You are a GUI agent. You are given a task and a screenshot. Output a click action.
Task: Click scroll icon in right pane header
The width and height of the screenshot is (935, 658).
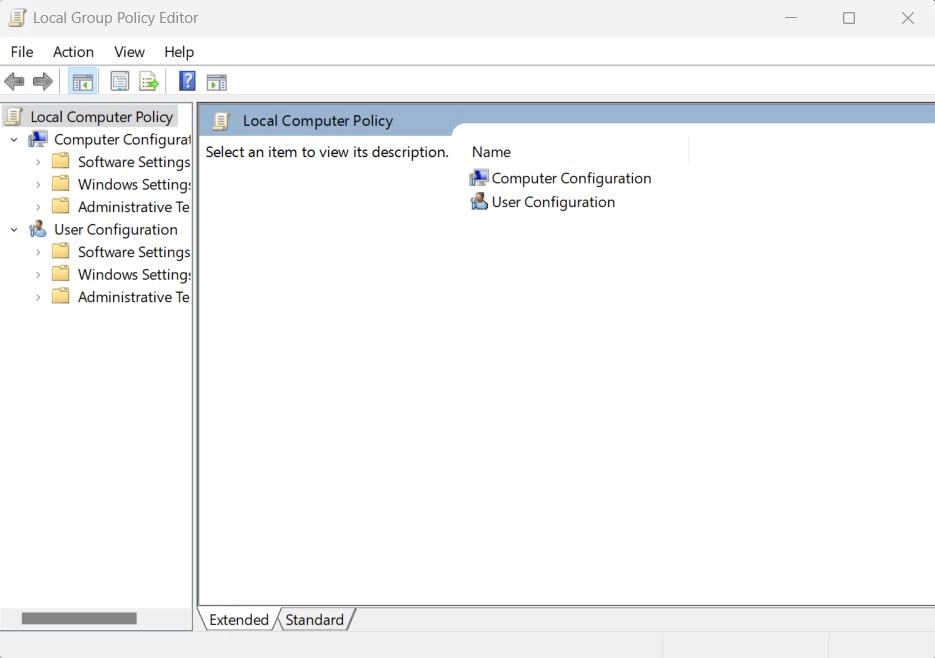click(x=221, y=121)
